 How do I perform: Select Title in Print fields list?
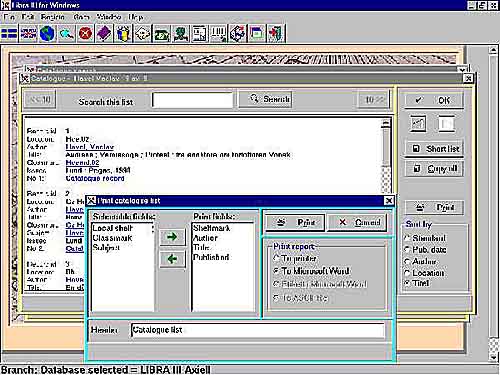click(201, 247)
